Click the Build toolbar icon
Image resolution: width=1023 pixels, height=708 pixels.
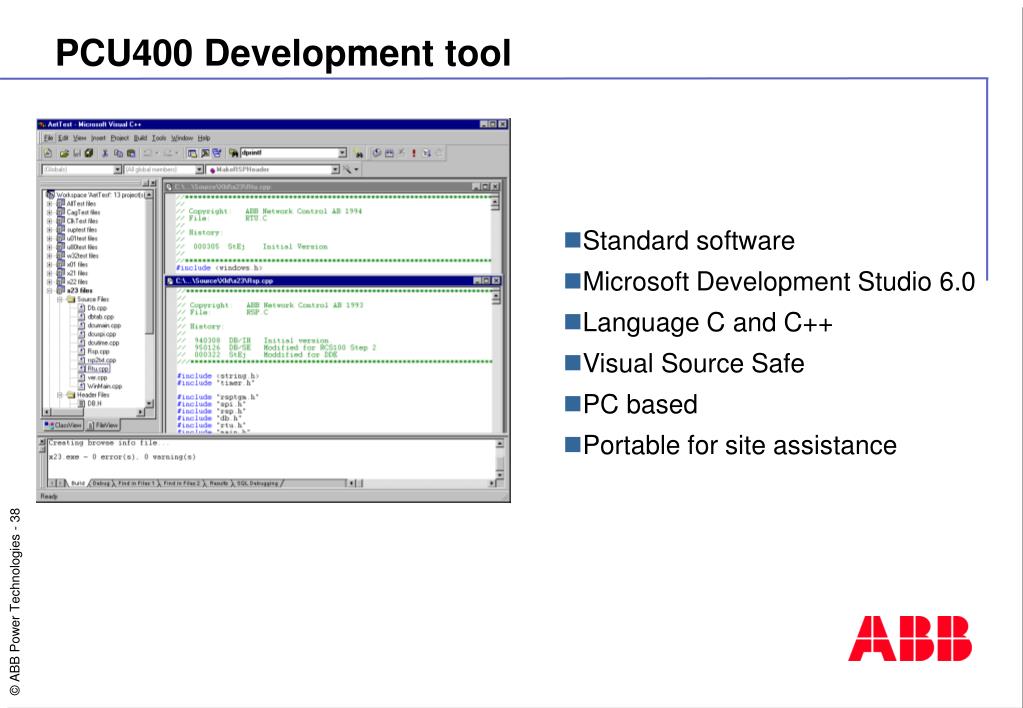(x=389, y=153)
